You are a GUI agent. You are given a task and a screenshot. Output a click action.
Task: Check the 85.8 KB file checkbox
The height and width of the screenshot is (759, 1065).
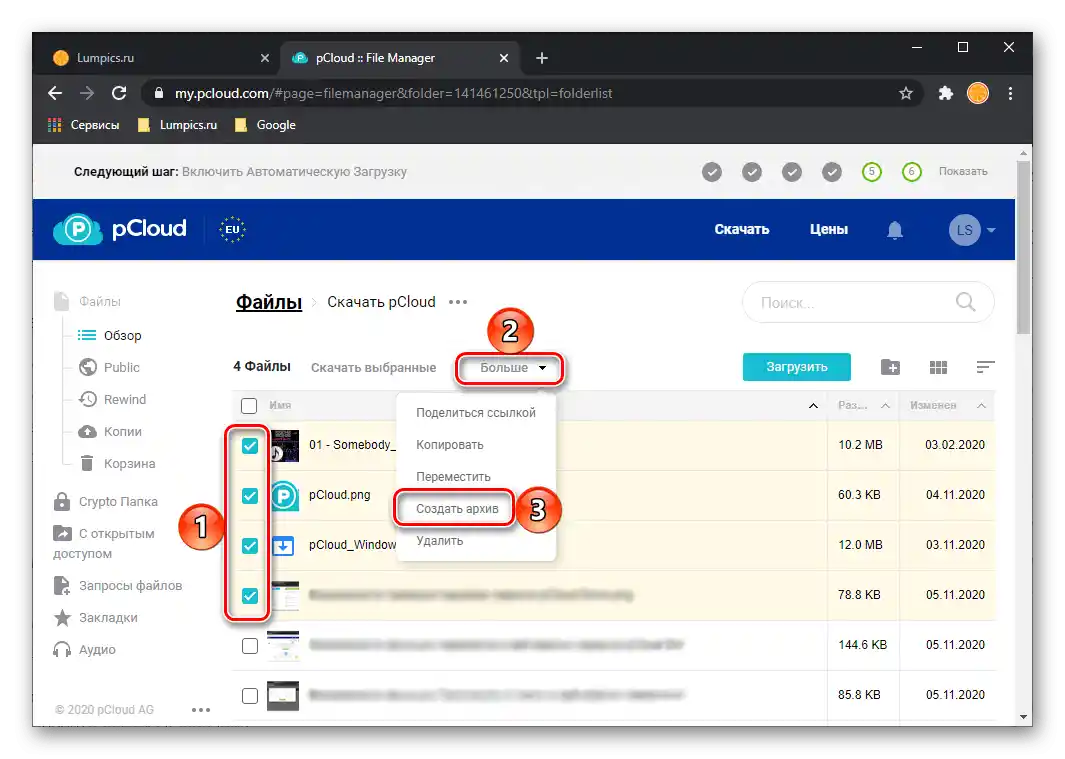click(x=250, y=696)
